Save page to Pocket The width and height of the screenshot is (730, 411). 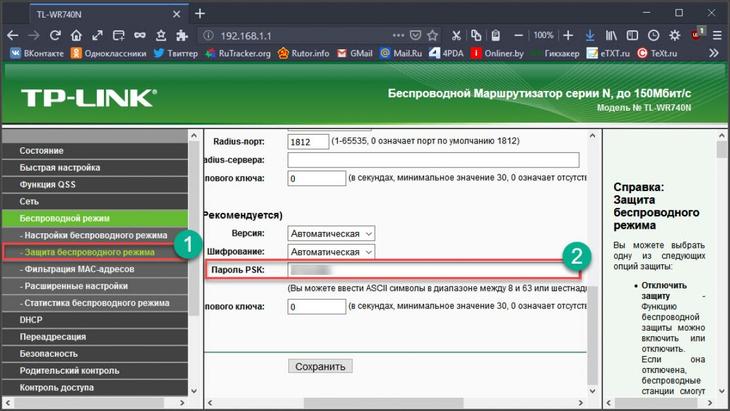click(415, 35)
